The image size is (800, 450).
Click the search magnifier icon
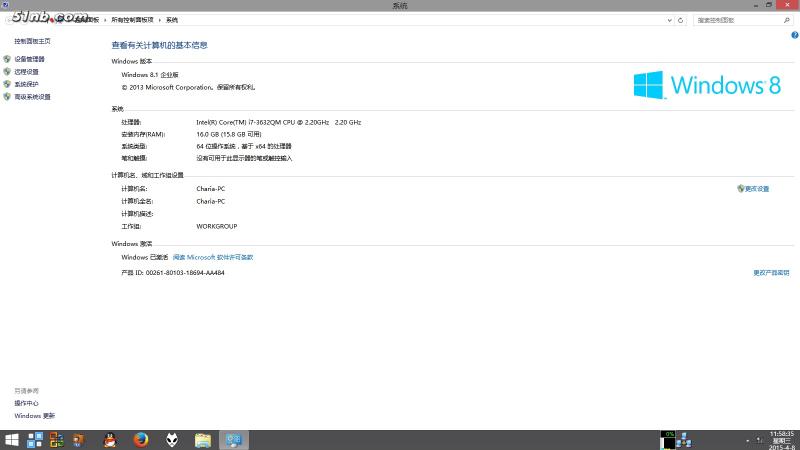[787, 20]
